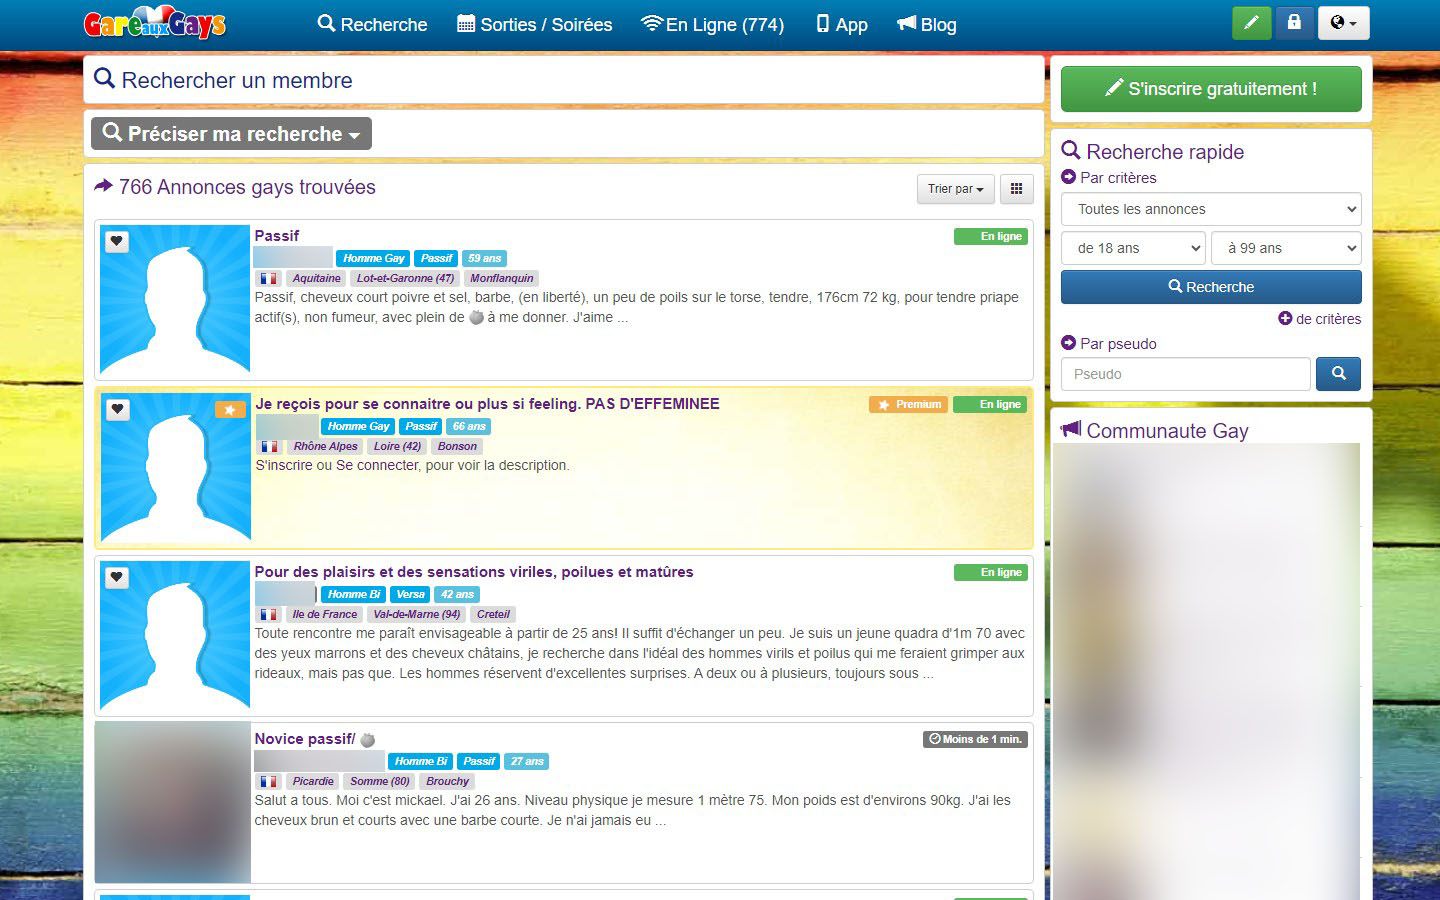Click the Premium badge on second listing

908,405
